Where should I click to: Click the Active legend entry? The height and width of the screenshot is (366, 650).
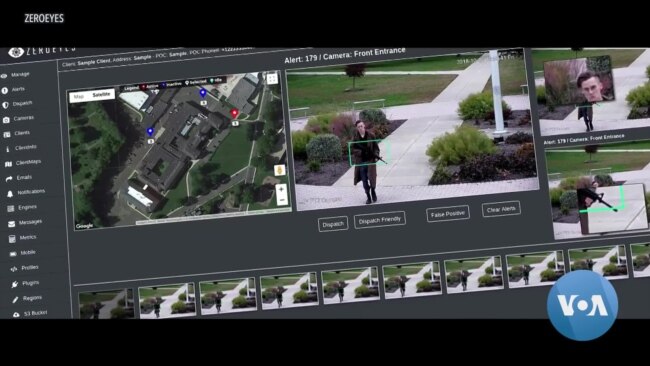(x=150, y=87)
